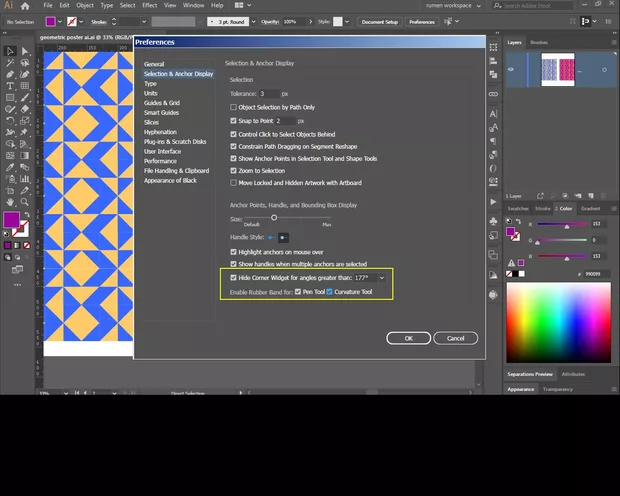
Task: Select the Pen tool in toolbar
Action: pos(10,74)
